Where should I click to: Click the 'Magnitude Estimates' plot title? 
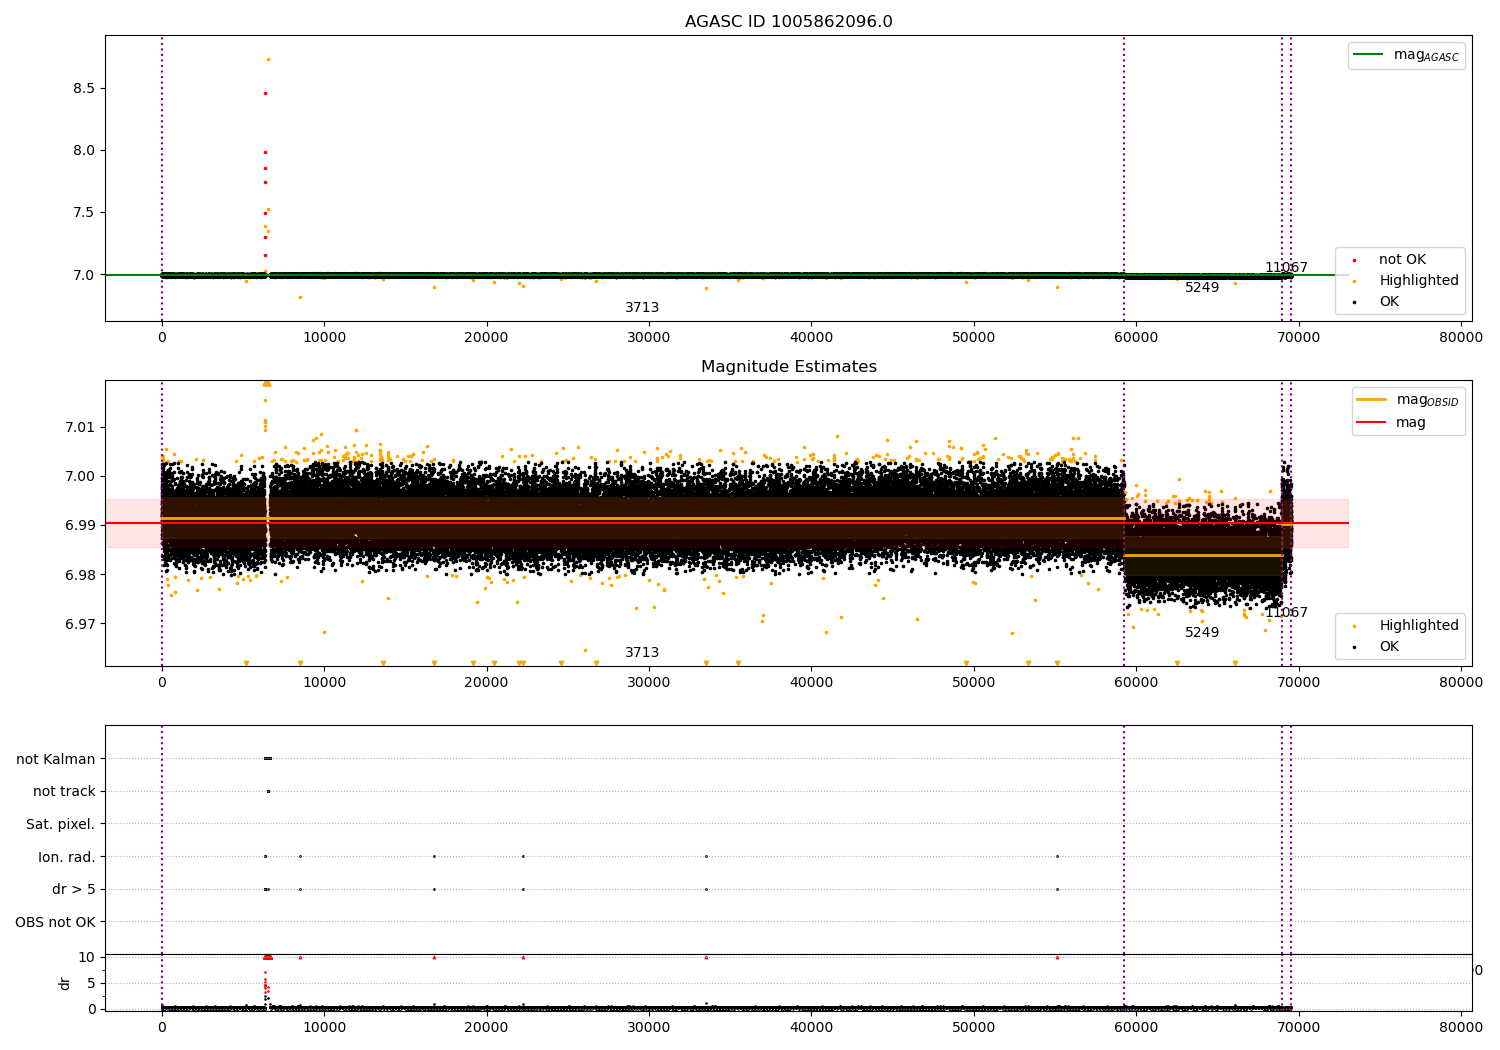click(788, 367)
